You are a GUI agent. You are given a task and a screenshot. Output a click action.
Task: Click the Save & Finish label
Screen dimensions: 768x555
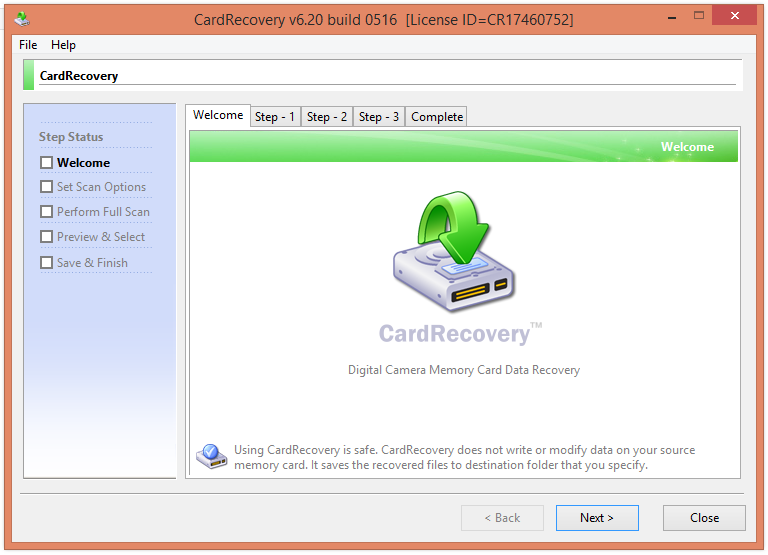tap(92, 263)
